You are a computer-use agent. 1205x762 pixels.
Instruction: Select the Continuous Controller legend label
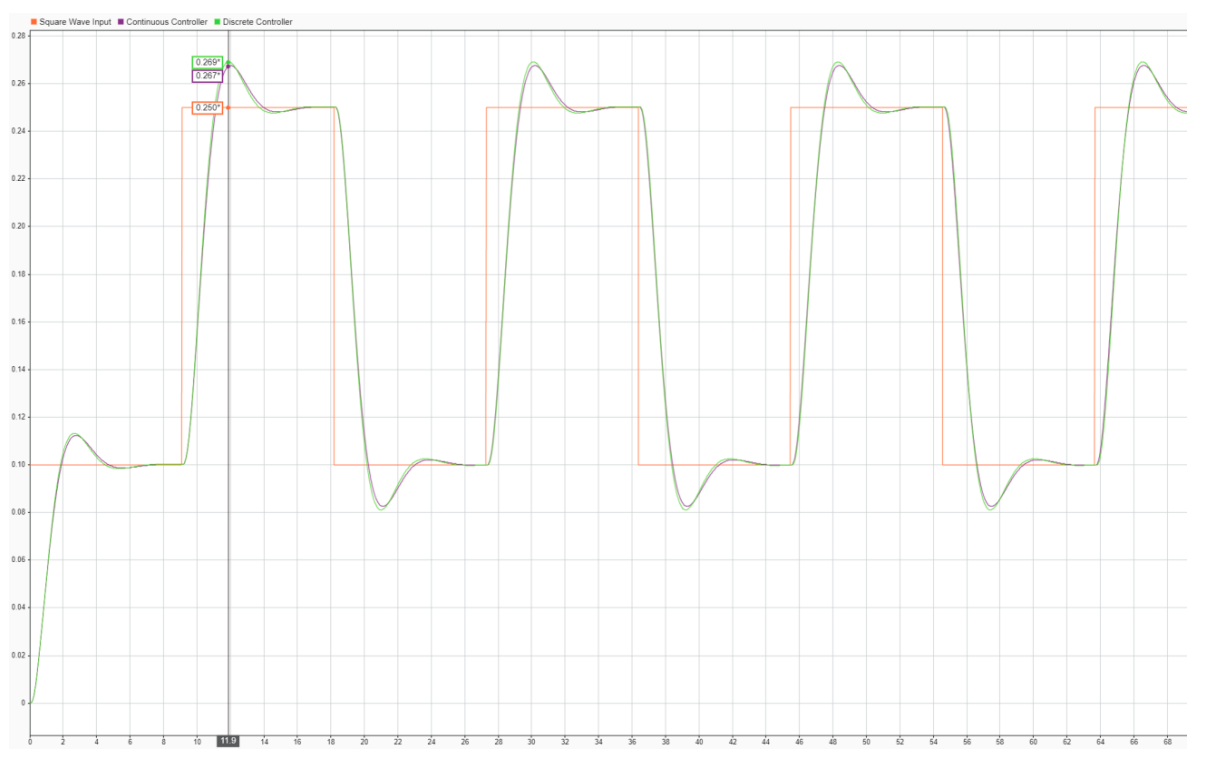(166, 21)
